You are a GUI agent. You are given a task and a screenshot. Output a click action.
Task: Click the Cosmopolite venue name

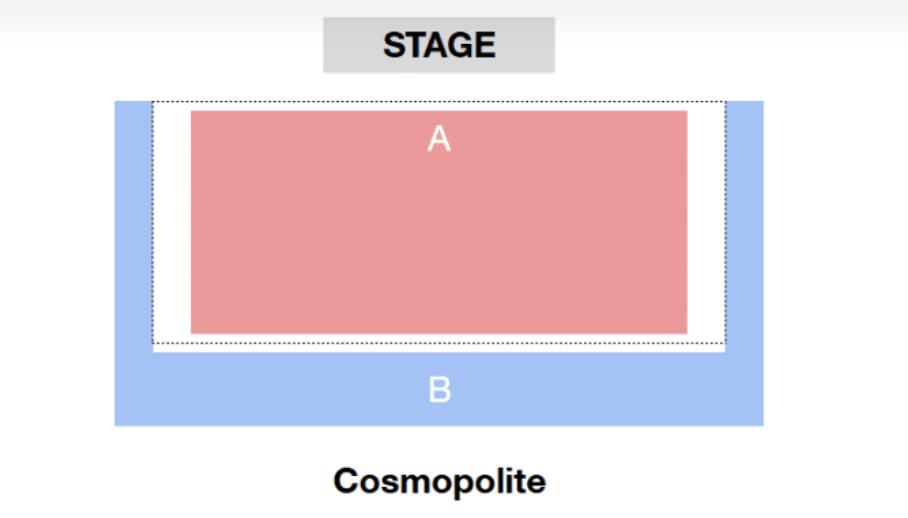pyautogui.click(x=440, y=482)
